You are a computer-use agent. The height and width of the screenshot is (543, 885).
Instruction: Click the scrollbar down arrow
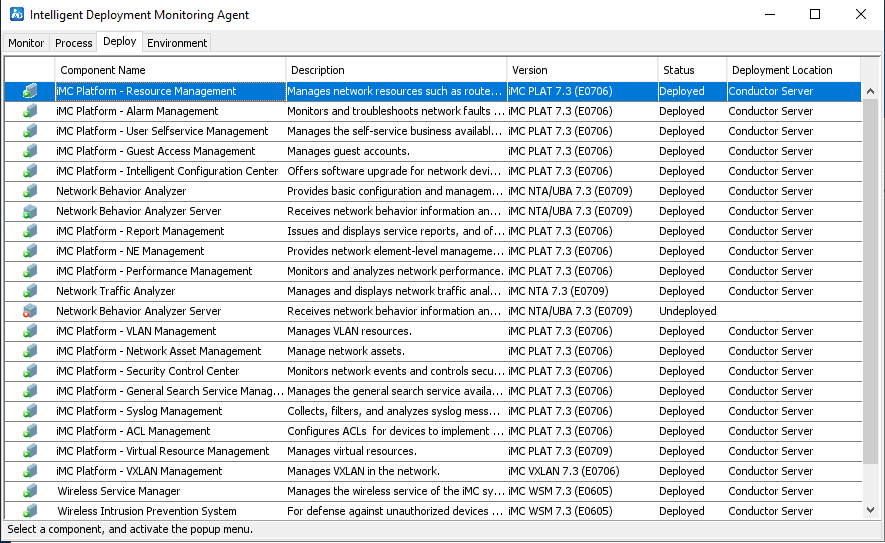pos(870,510)
